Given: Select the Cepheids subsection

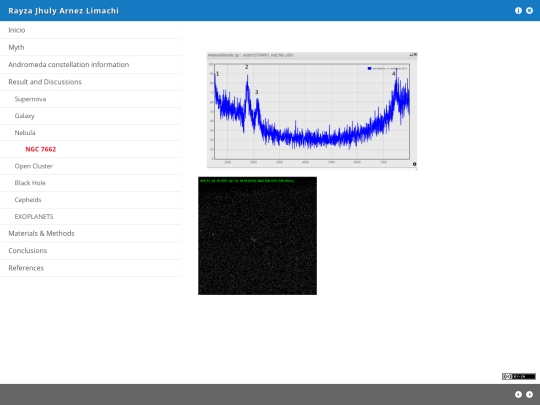Looking at the screenshot, I should point(91,200).
